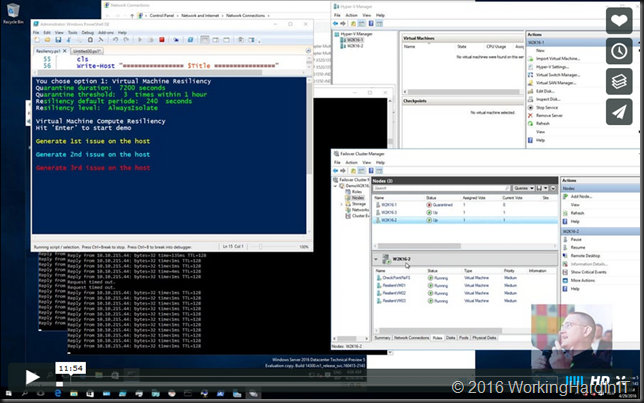Screen dimensions: 644x403
Task: Click the New Remote PowerShell Tab icon
Action: [176, 40]
